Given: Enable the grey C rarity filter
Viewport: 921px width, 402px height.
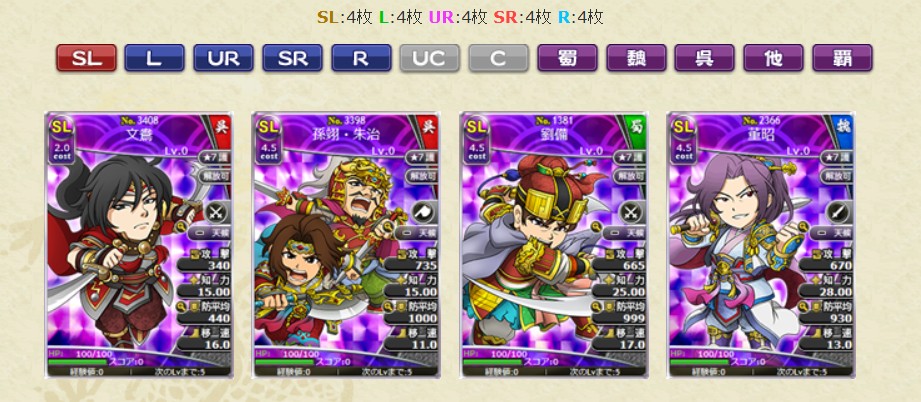Looking at the screenshot, I should coord(499,58).
